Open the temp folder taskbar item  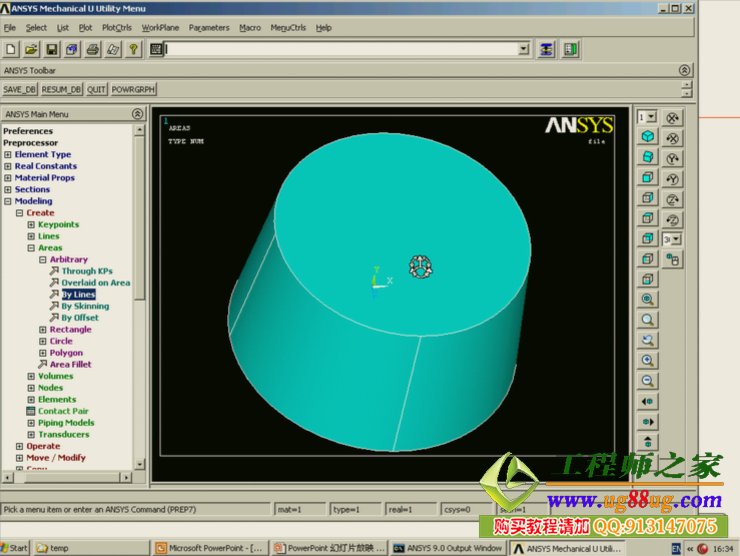coord(90,548)
